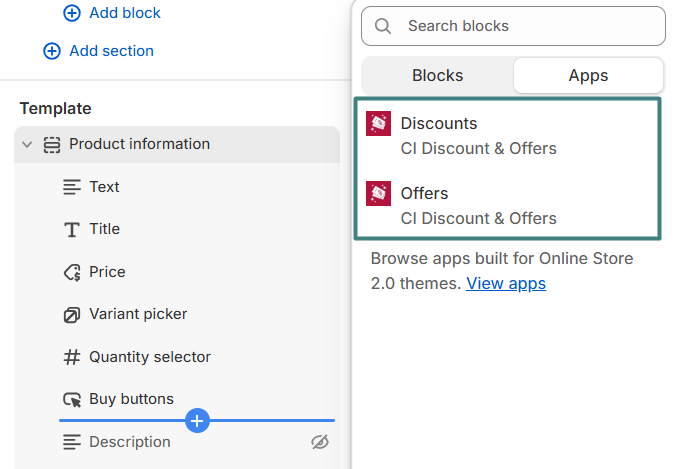
Task: Click the Variant picker icon
Action: pos(72,315)
